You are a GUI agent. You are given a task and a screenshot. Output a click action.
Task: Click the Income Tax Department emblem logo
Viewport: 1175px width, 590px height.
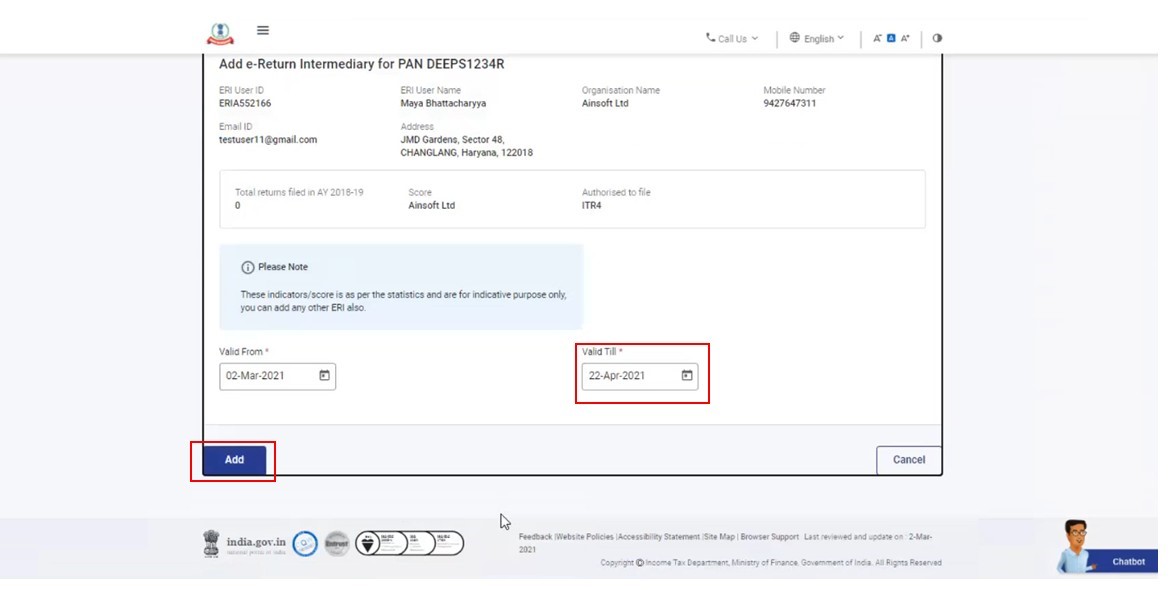220,33
